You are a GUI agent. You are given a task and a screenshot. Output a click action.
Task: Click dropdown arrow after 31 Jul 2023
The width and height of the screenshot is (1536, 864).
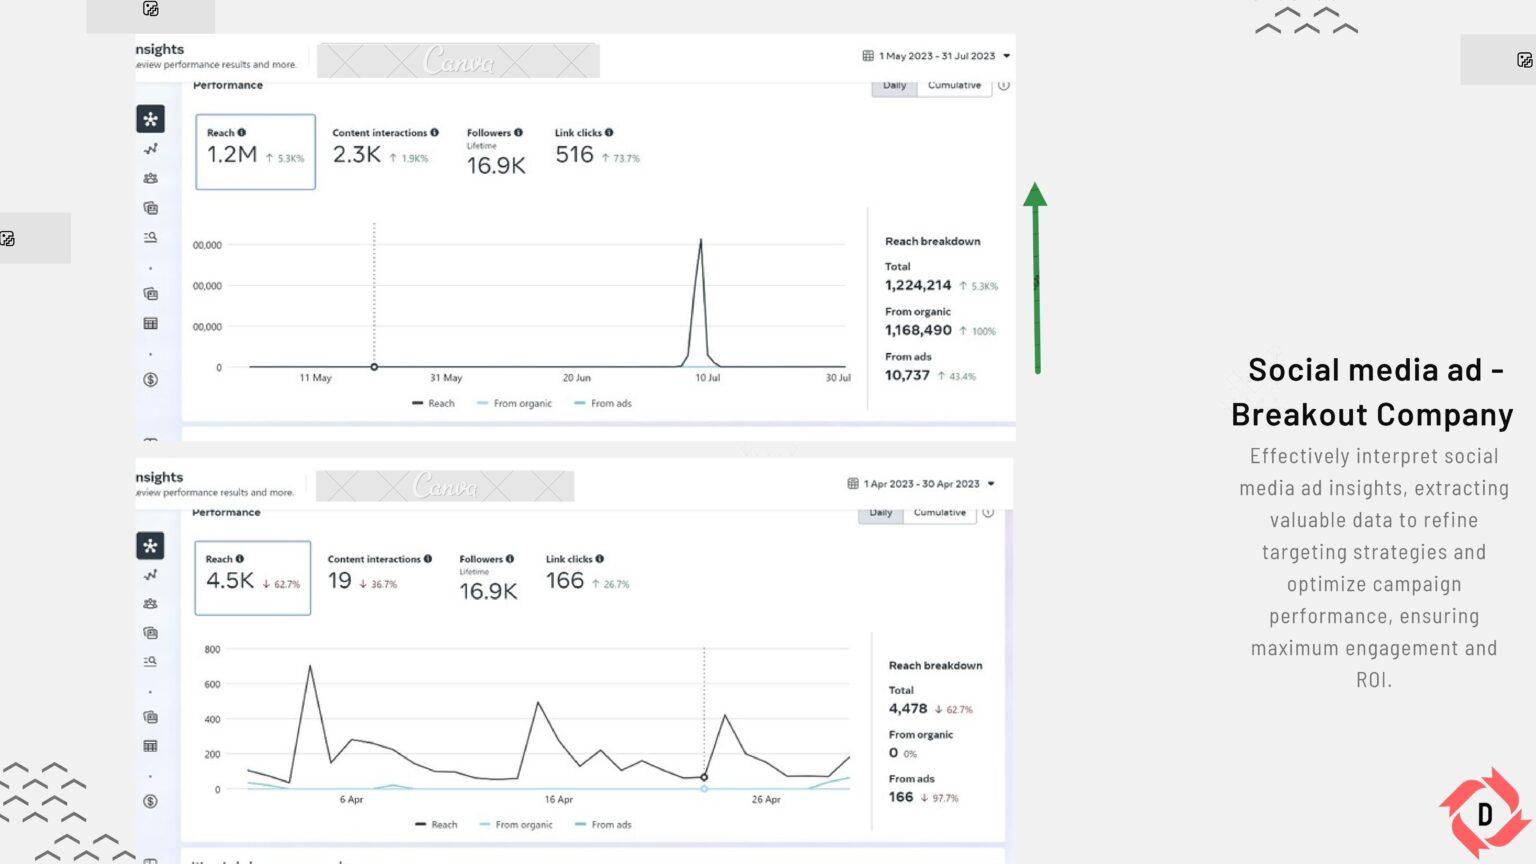(x=1007, y=56)
